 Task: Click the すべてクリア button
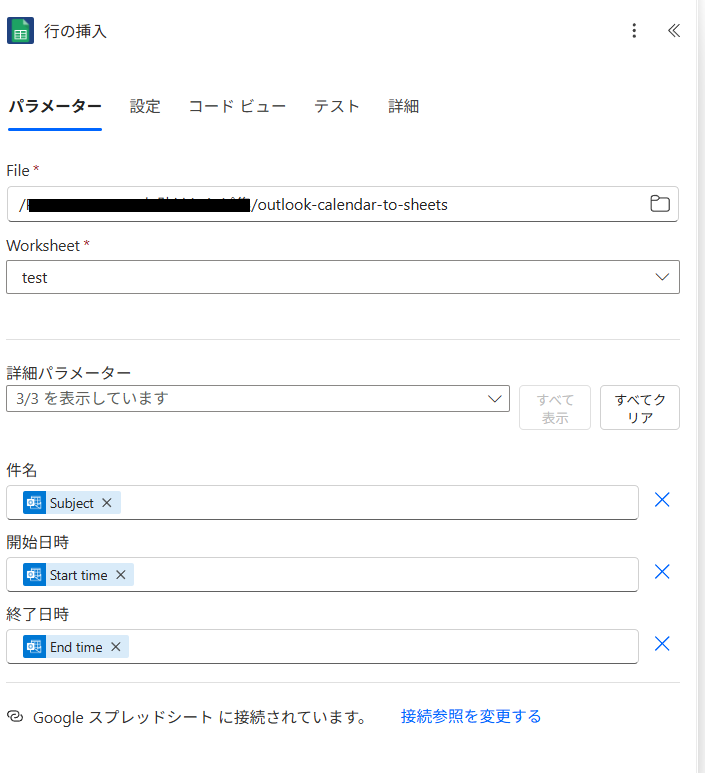tap(640, 408)
